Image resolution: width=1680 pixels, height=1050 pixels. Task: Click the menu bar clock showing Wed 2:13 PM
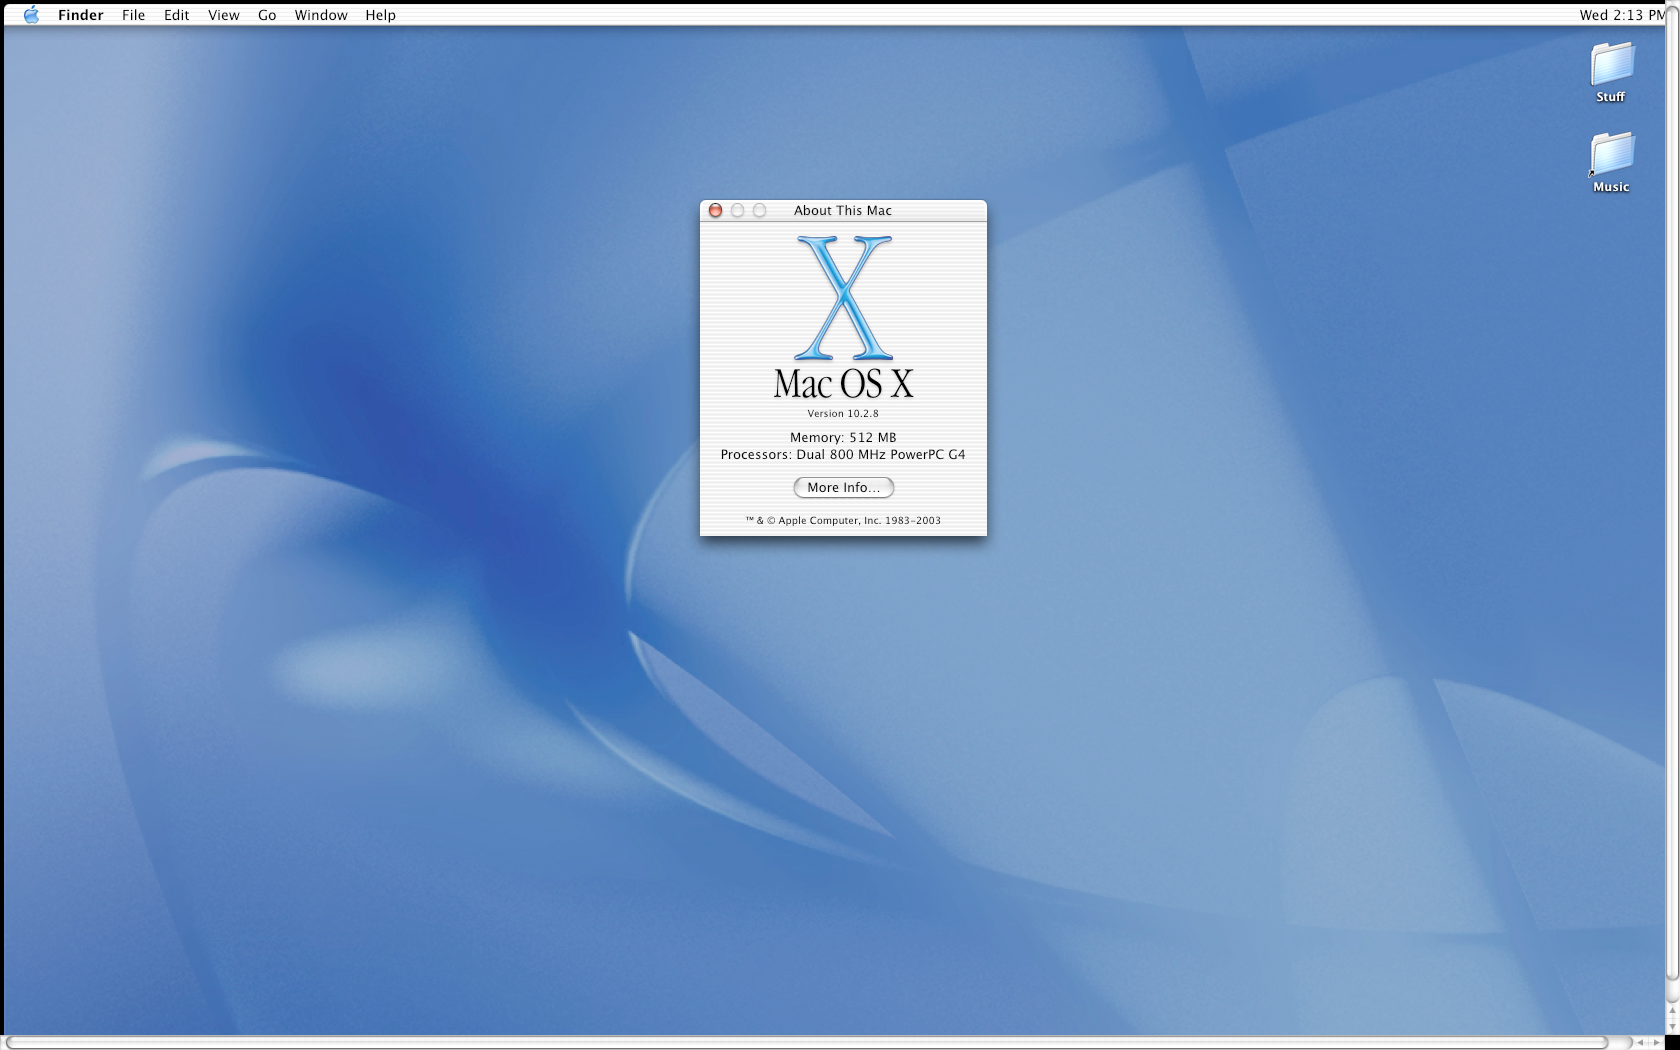point(1622,15)
